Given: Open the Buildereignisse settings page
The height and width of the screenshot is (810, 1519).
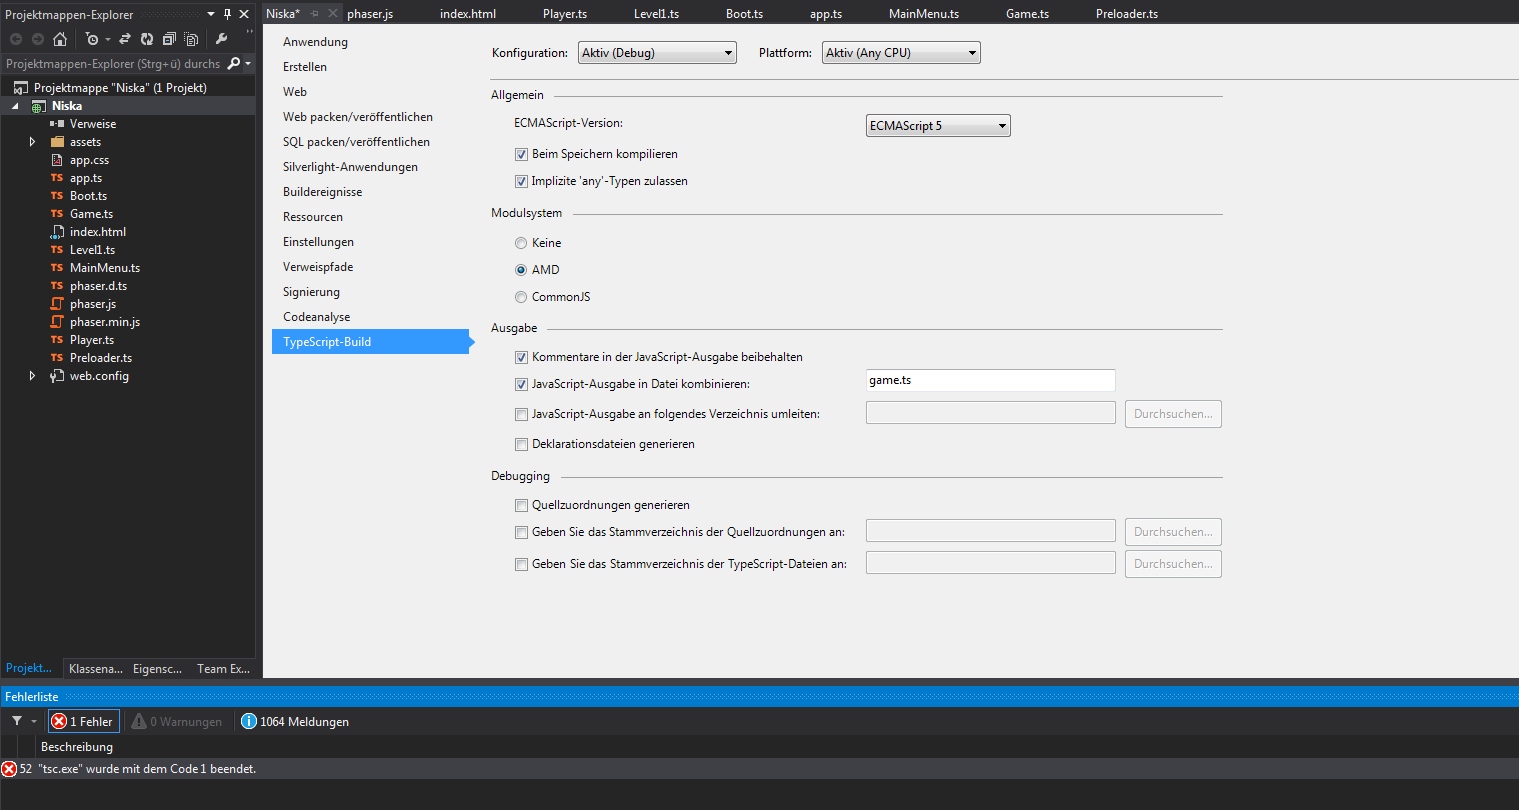Looking at the screenshot, I should [323, 192].
